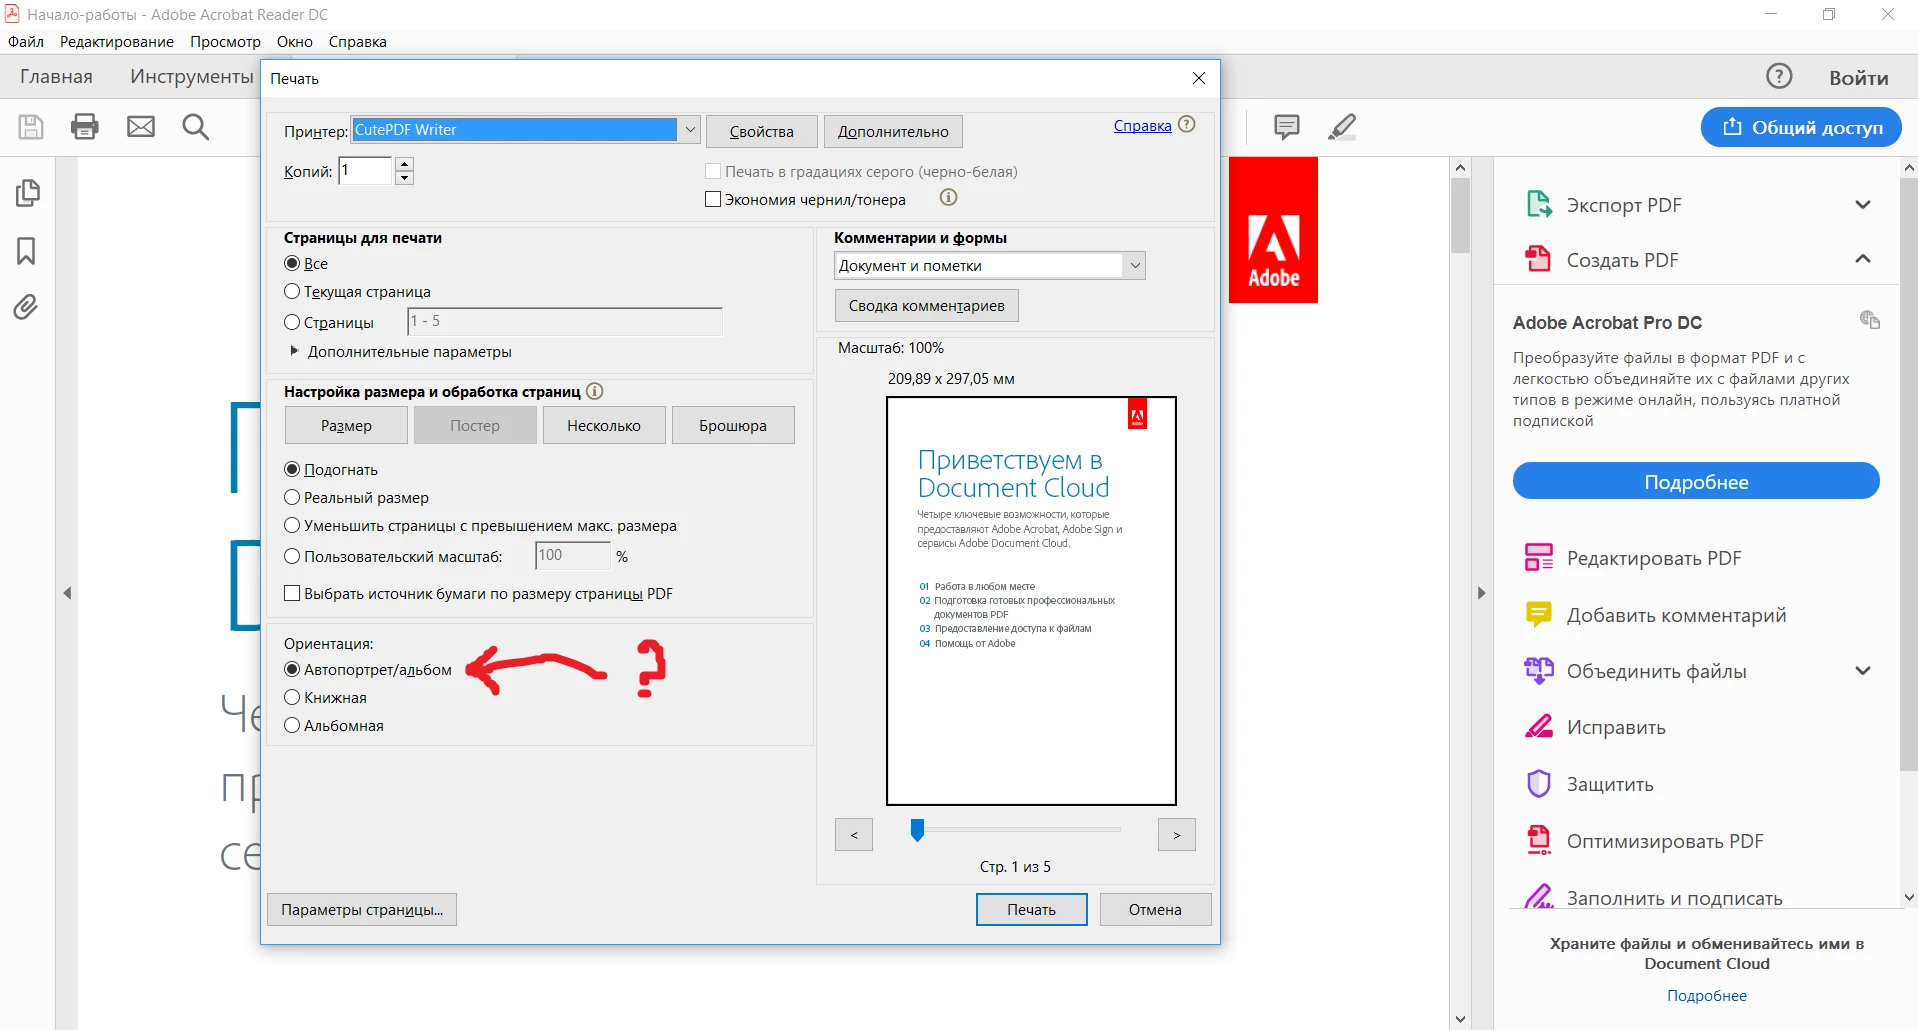Select the Все pages radio button
This screenshot has width=1918, height=1030.
click(292, 263)
